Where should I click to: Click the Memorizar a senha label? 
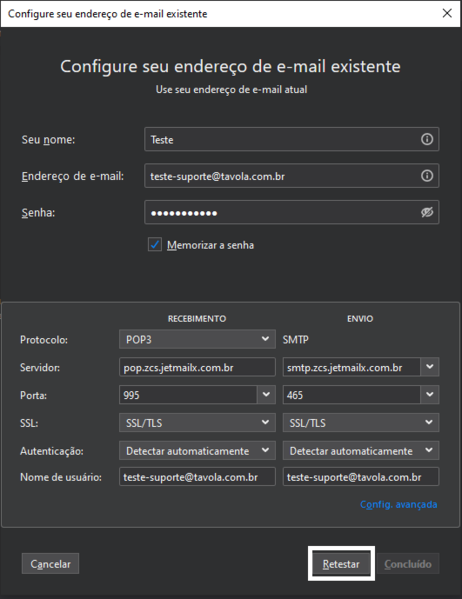click(211, 245)
